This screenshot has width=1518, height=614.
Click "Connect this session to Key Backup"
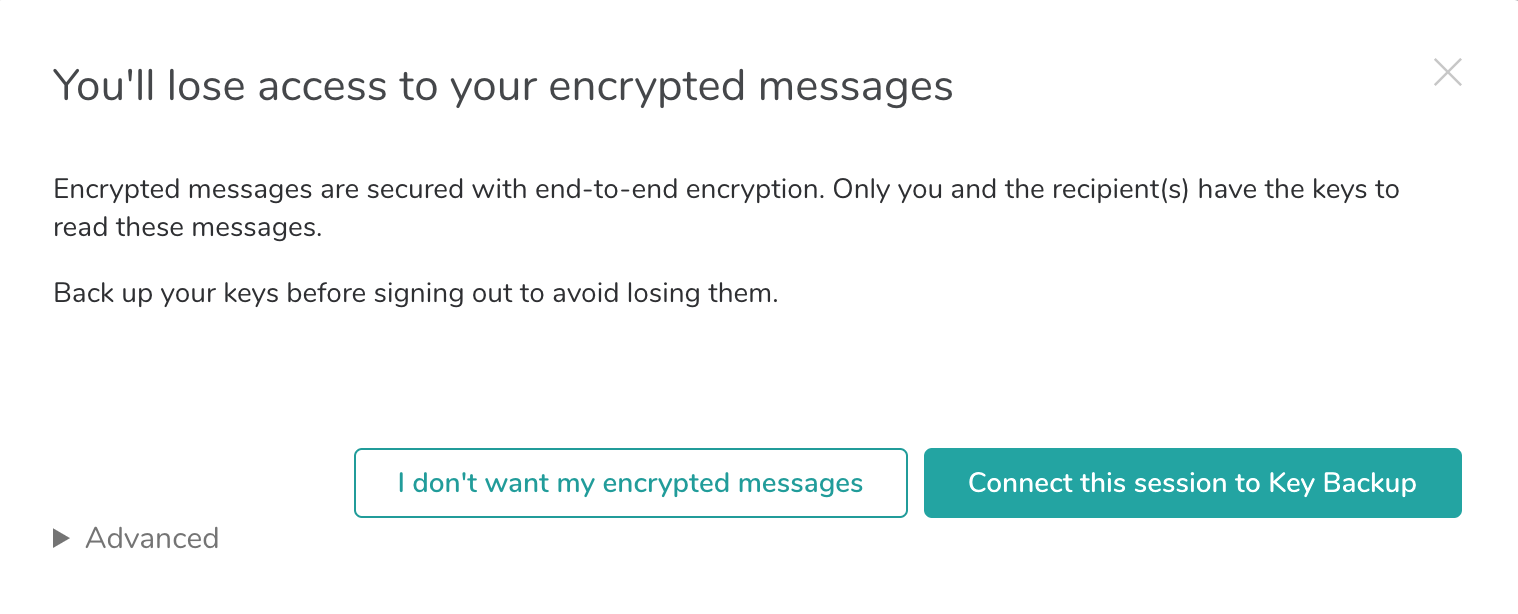click(1192, 483)
